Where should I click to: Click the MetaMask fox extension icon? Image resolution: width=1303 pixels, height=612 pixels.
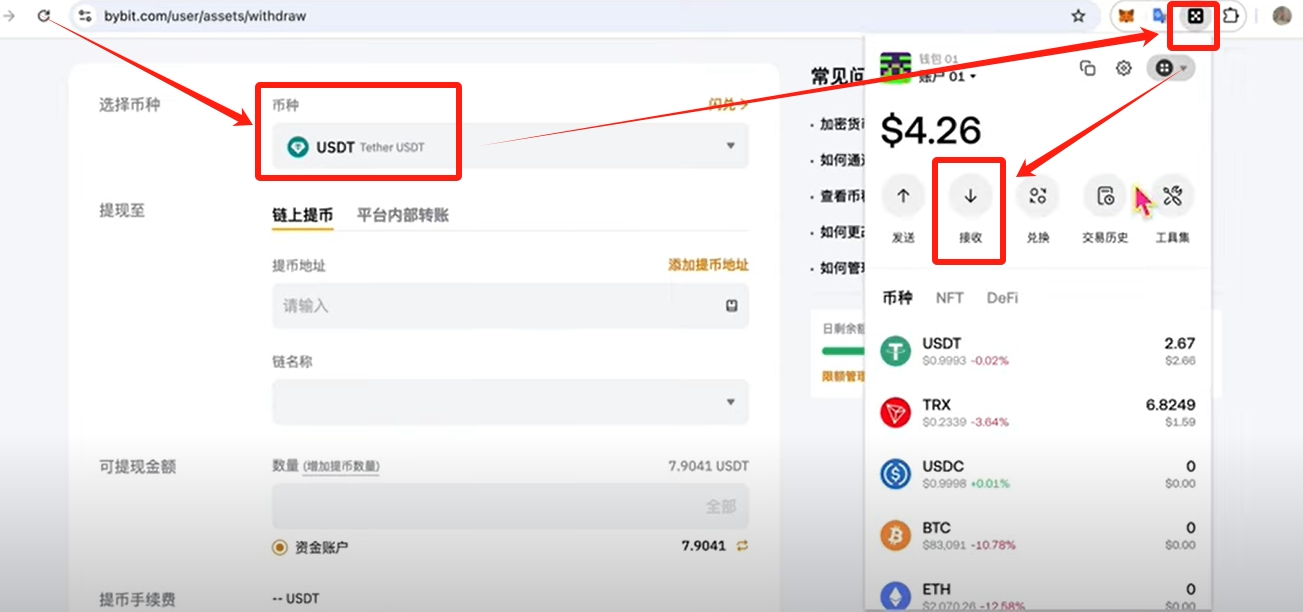click(1127, 16)
